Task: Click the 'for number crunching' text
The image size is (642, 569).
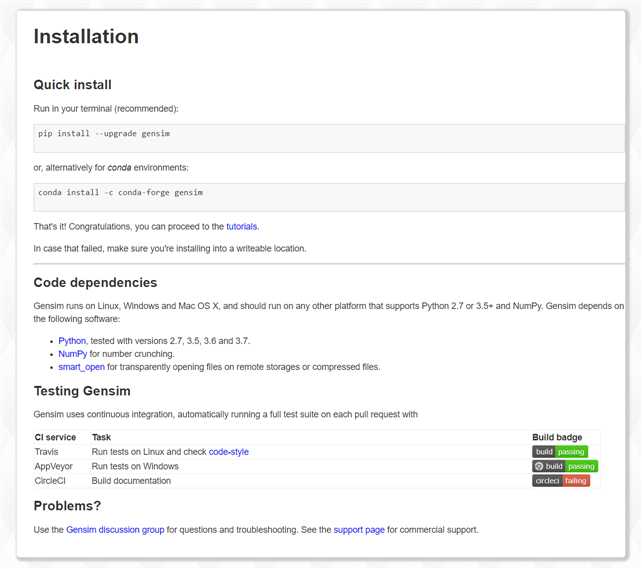Action: click(132, 354)
